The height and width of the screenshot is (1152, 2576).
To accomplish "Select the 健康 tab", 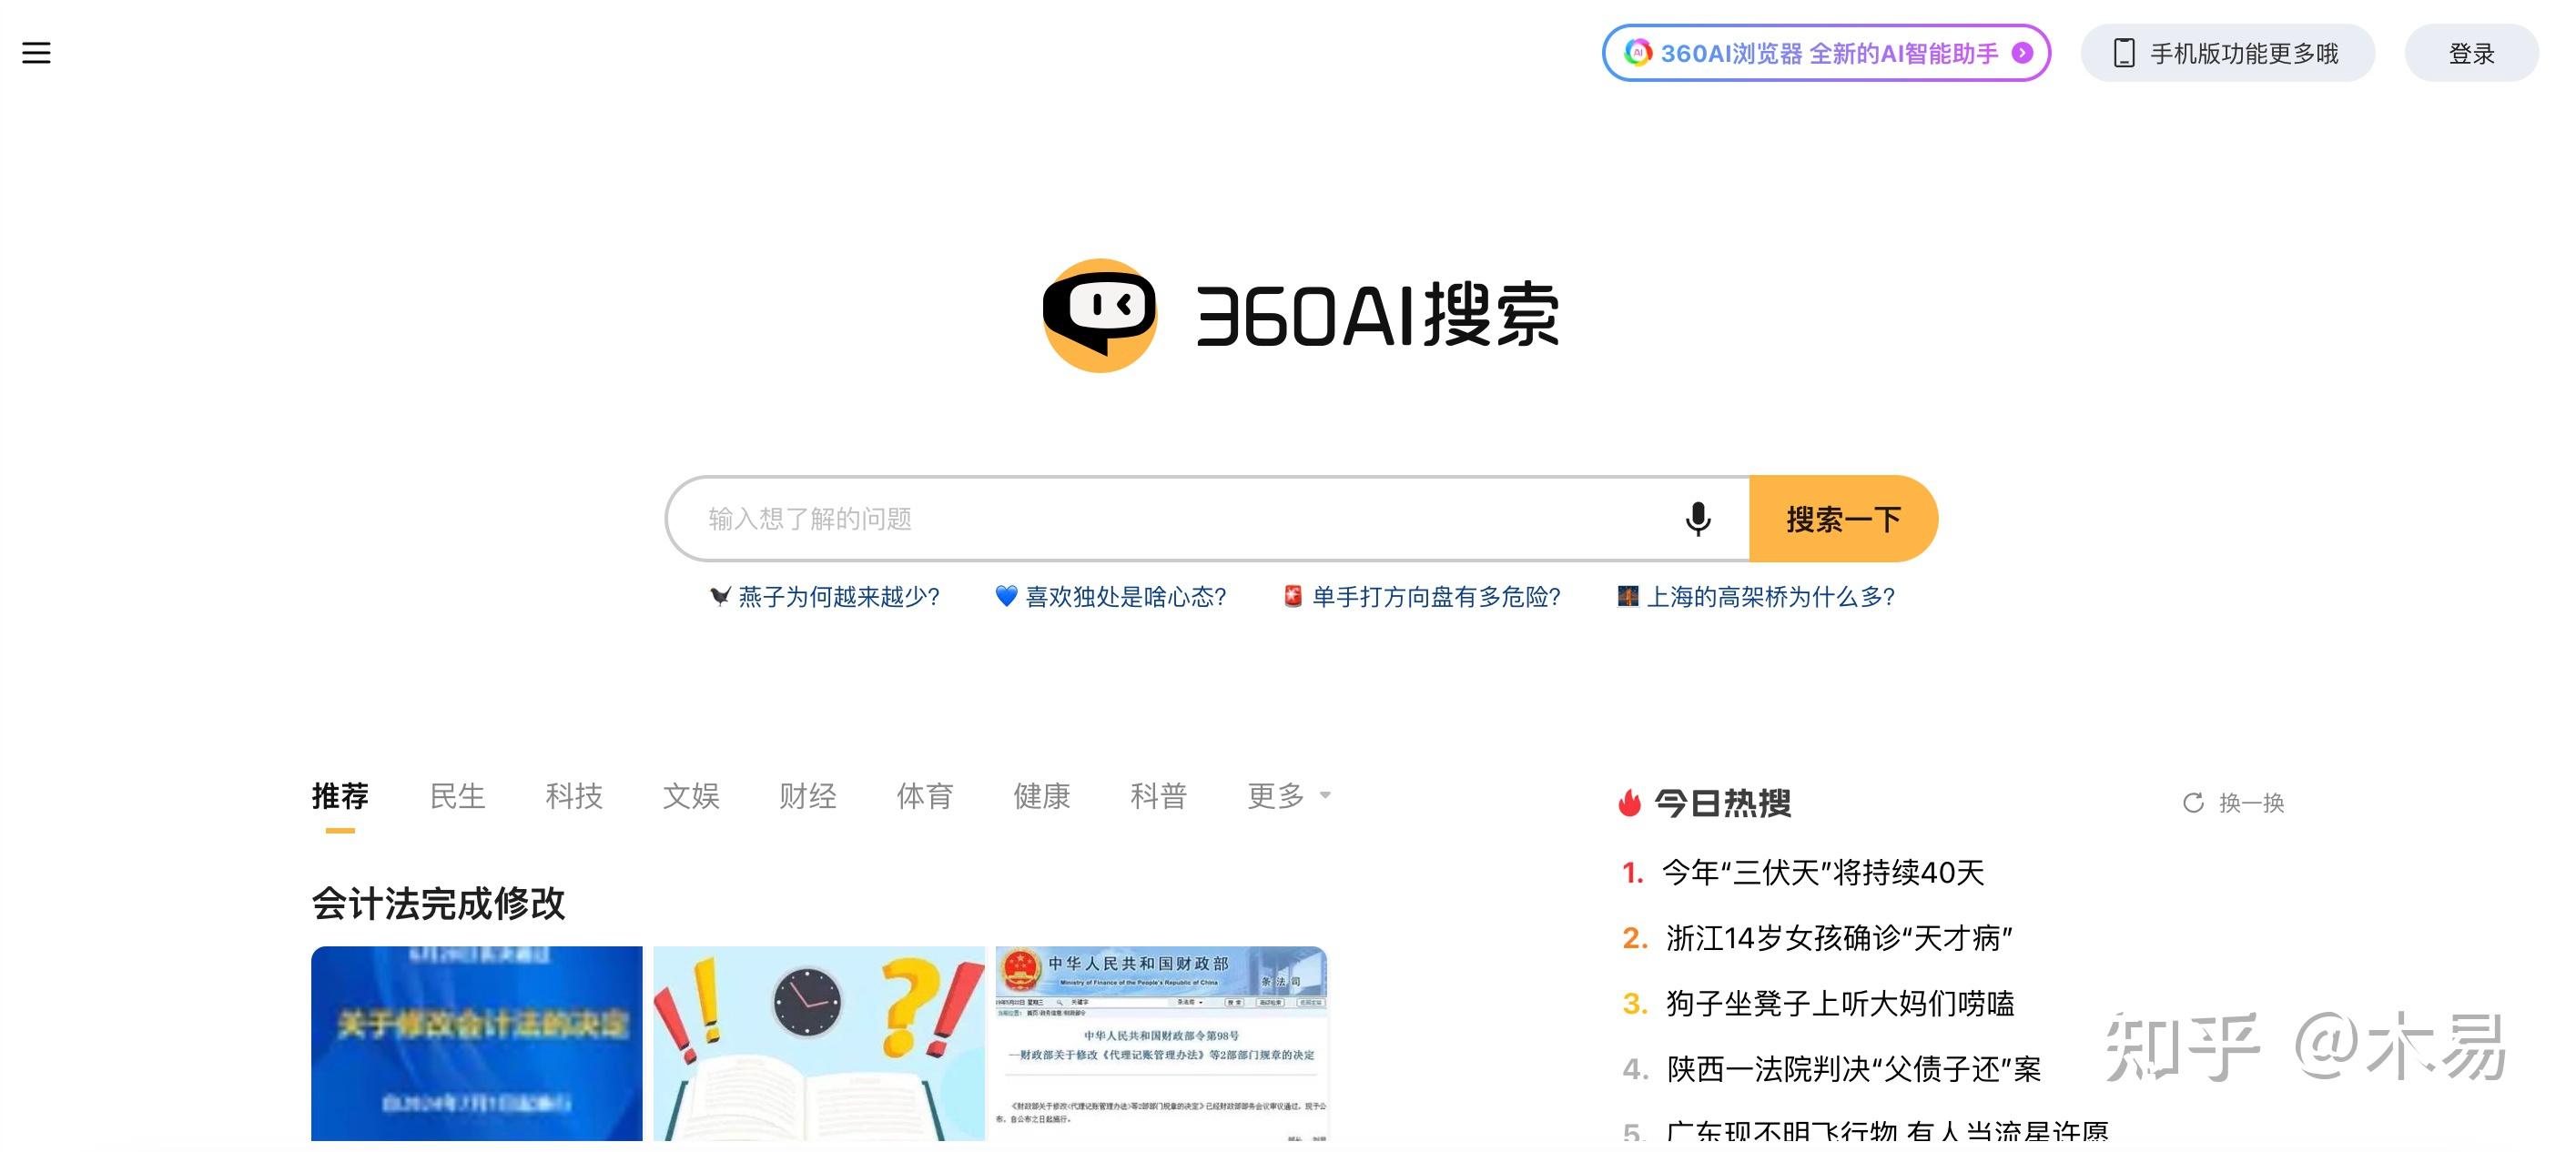I will click(x=1042, y=796).
